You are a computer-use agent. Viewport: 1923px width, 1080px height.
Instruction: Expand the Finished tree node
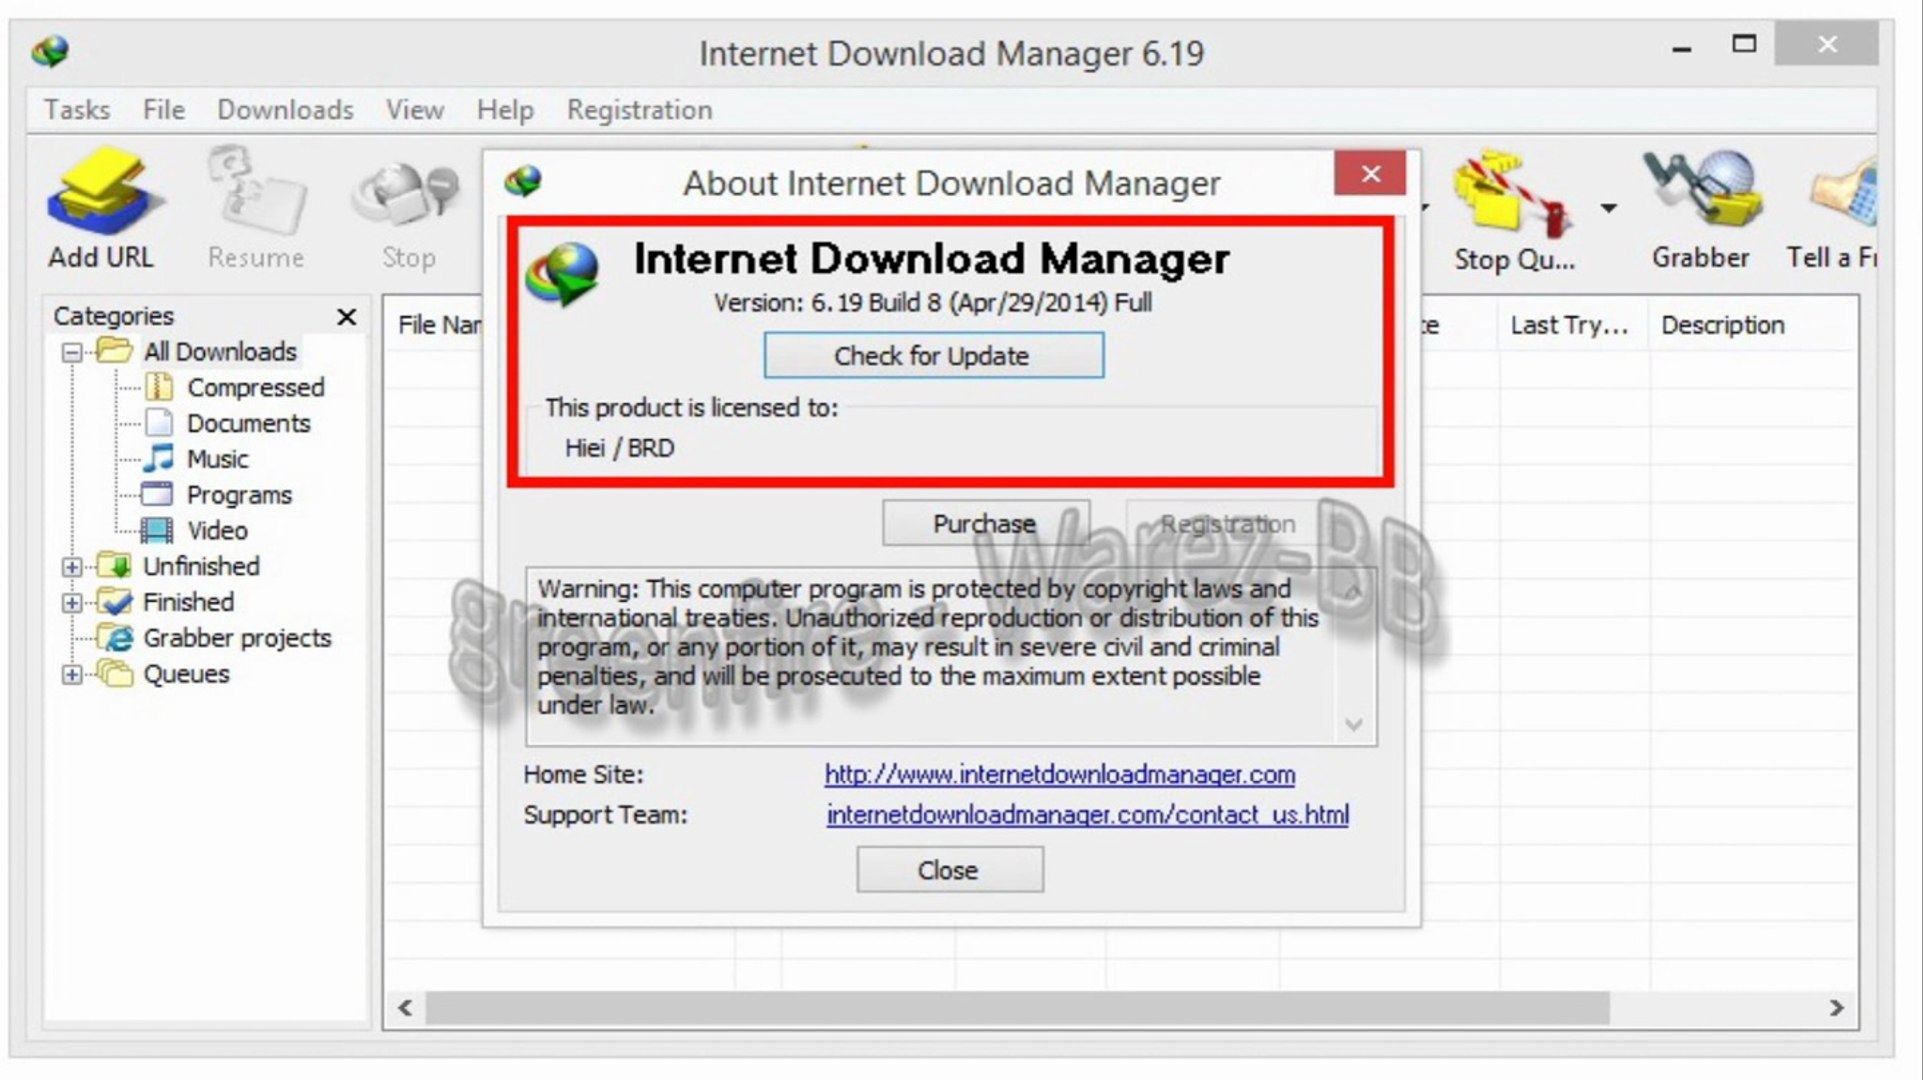tap(72, 603)
